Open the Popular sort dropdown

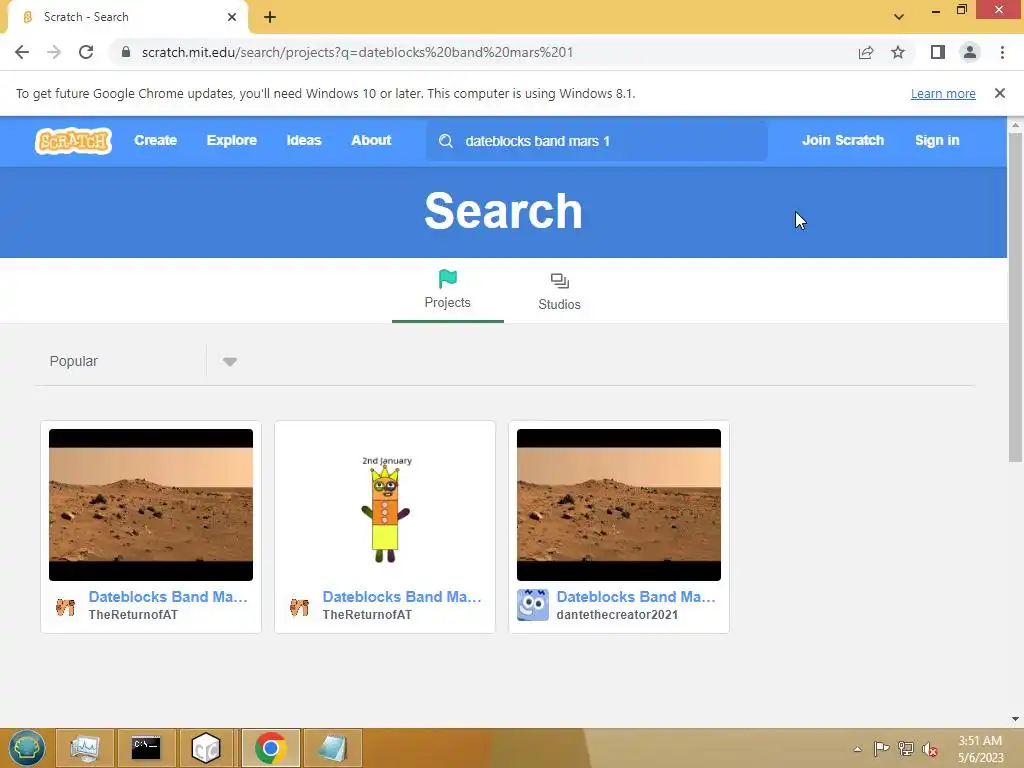click(x=142, y=361)
